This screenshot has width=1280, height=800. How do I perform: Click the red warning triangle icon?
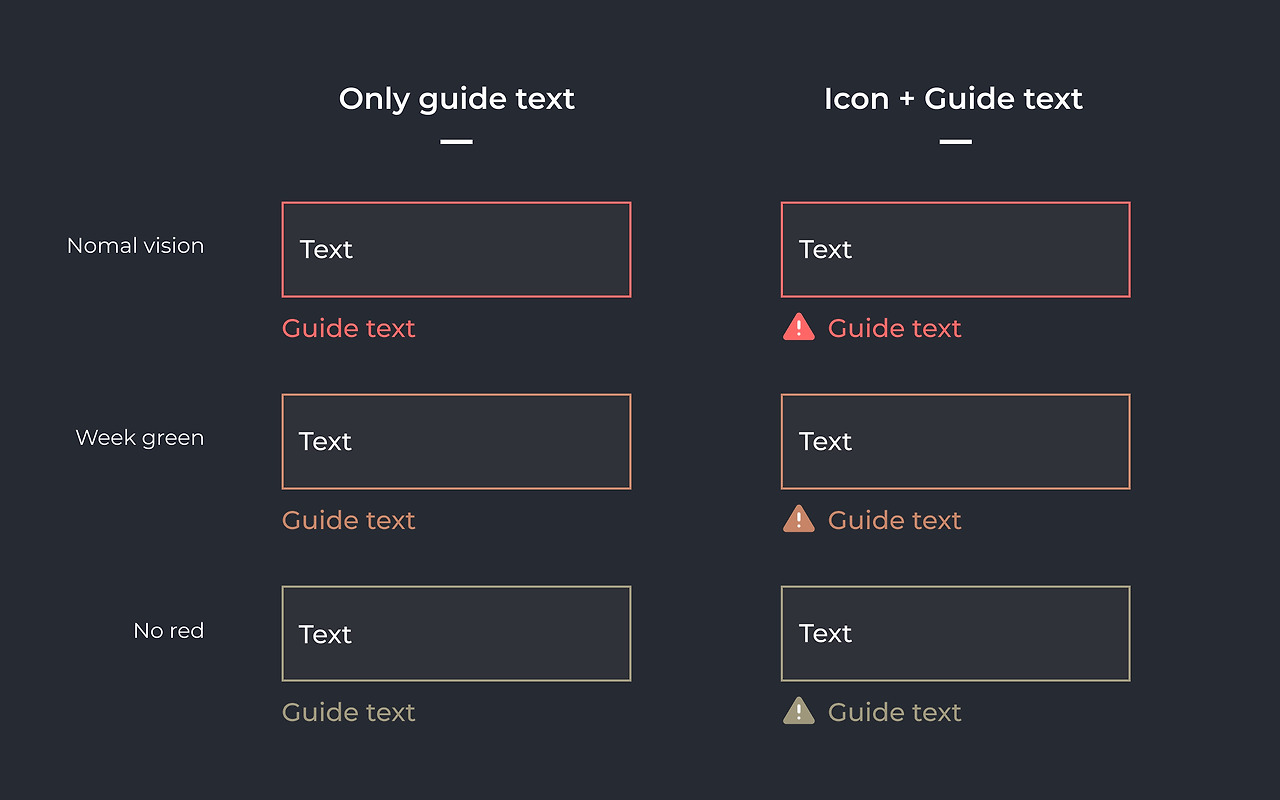[x=798, y=327]
